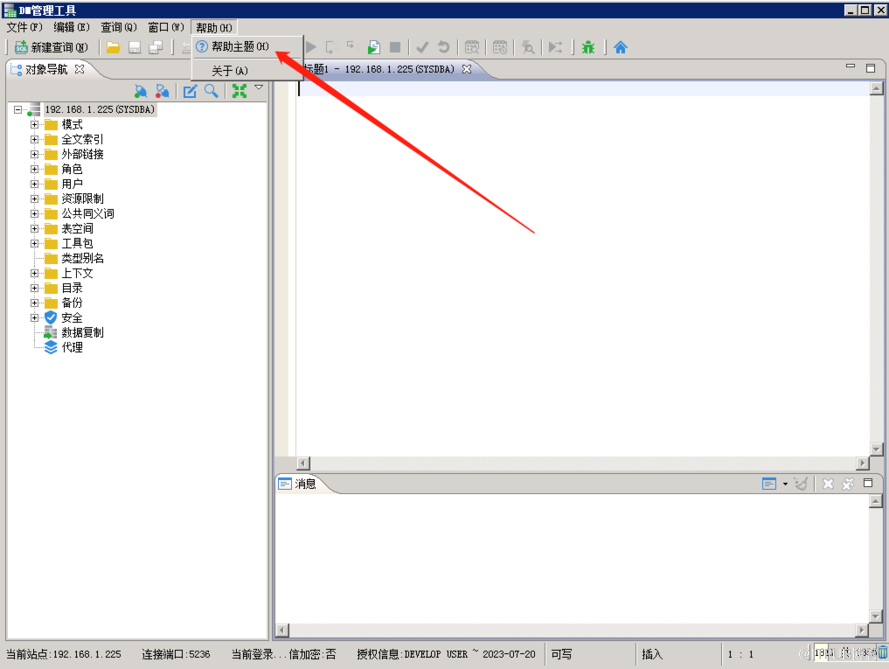This screenshot has width=889, height=669.
Task: Select the 数据复制 tree item
Action: [82, 333]
